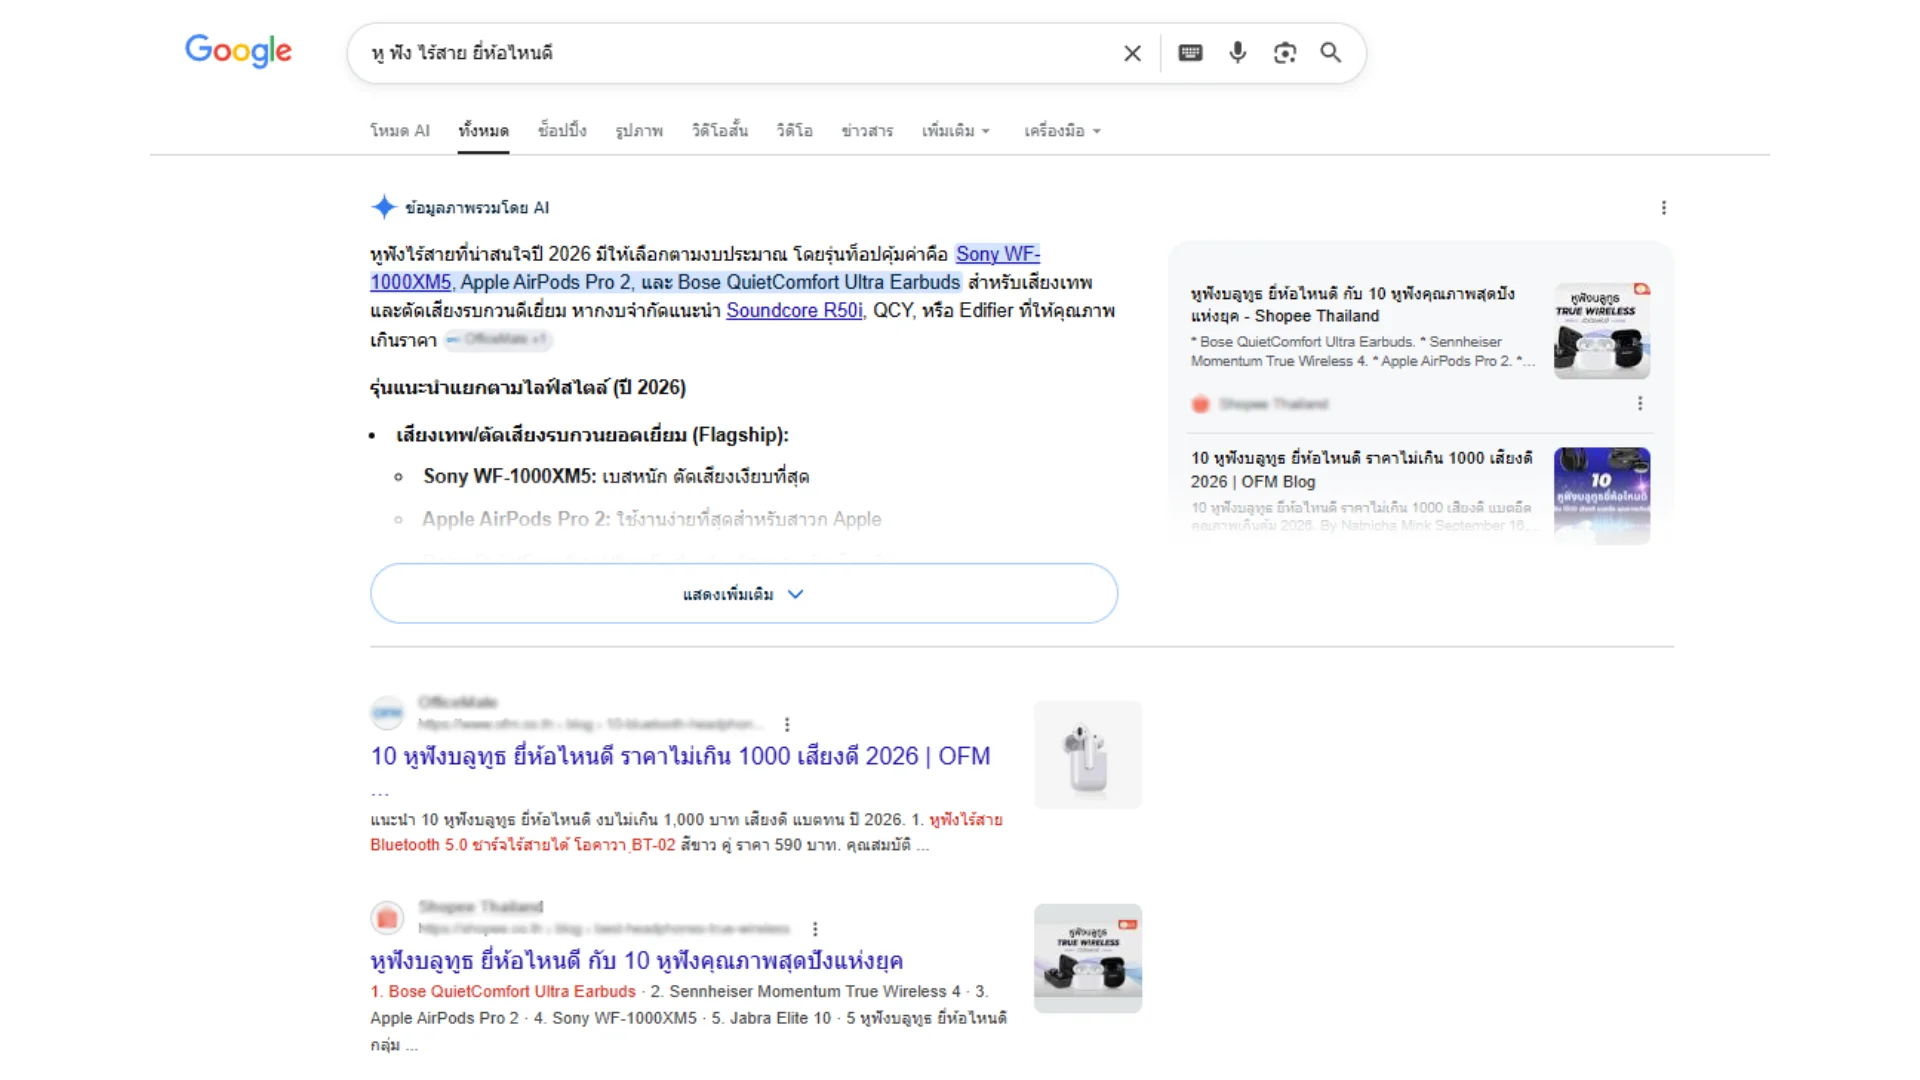Open the 10 หูฟังบลูทูธ OFM result title
The width and height of the screenshot is (1920, 1080).
coord(680,756)
